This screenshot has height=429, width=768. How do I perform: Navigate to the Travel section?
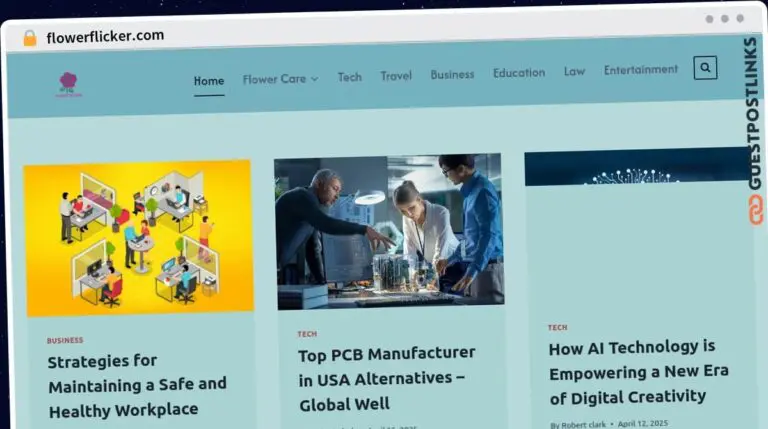[396, 75]
